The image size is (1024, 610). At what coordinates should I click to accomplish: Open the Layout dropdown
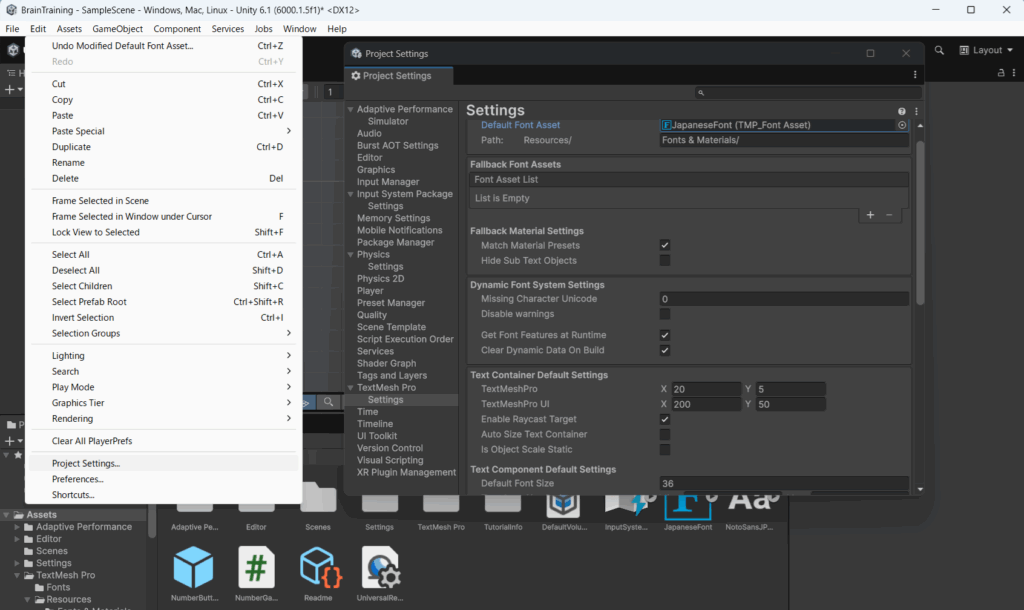point(986,50)
